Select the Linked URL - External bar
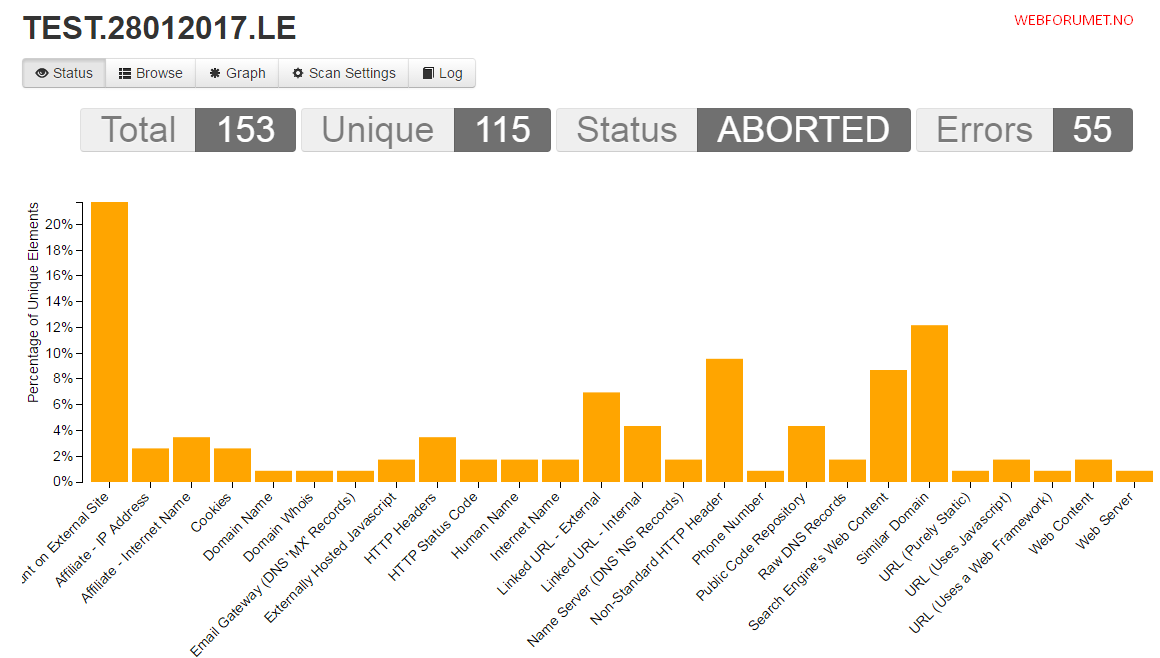 (601, 437)
